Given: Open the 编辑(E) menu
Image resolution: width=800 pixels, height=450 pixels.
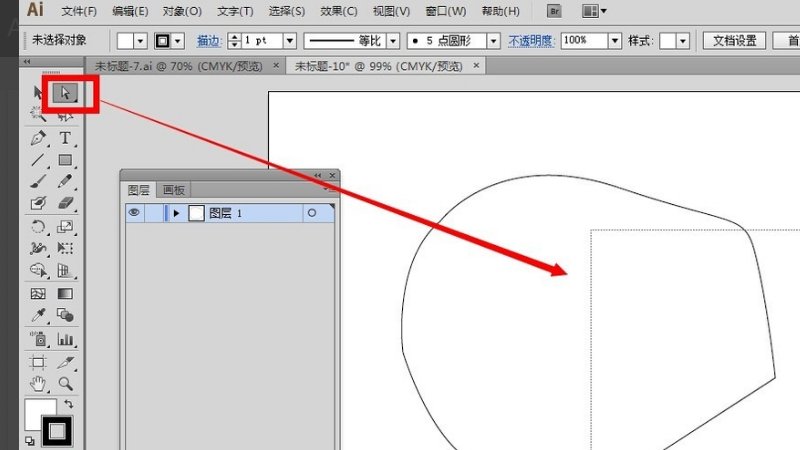Looking at the screenshot, I should [130, 11].
